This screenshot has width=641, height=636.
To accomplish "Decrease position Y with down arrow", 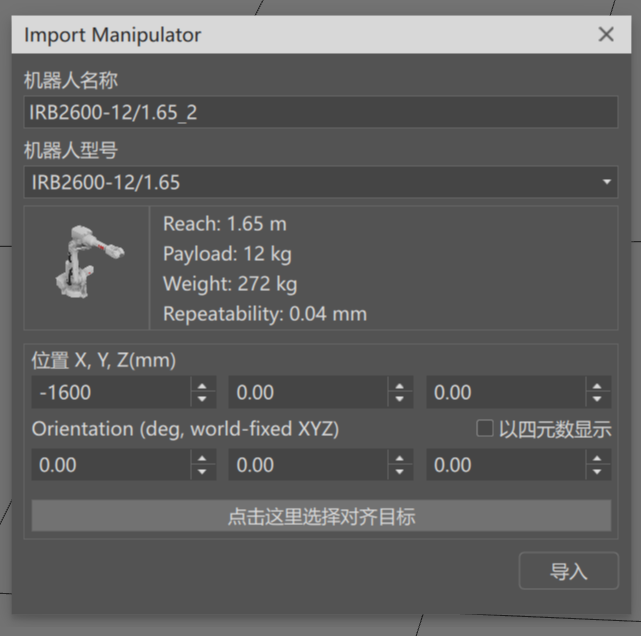I will pos(400,399).
